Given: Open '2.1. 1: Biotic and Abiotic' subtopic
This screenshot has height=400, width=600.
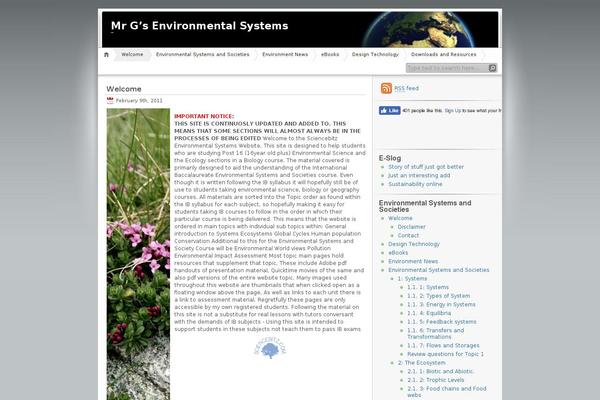Looking at the screenshot, I should click(x=440, y=371).
